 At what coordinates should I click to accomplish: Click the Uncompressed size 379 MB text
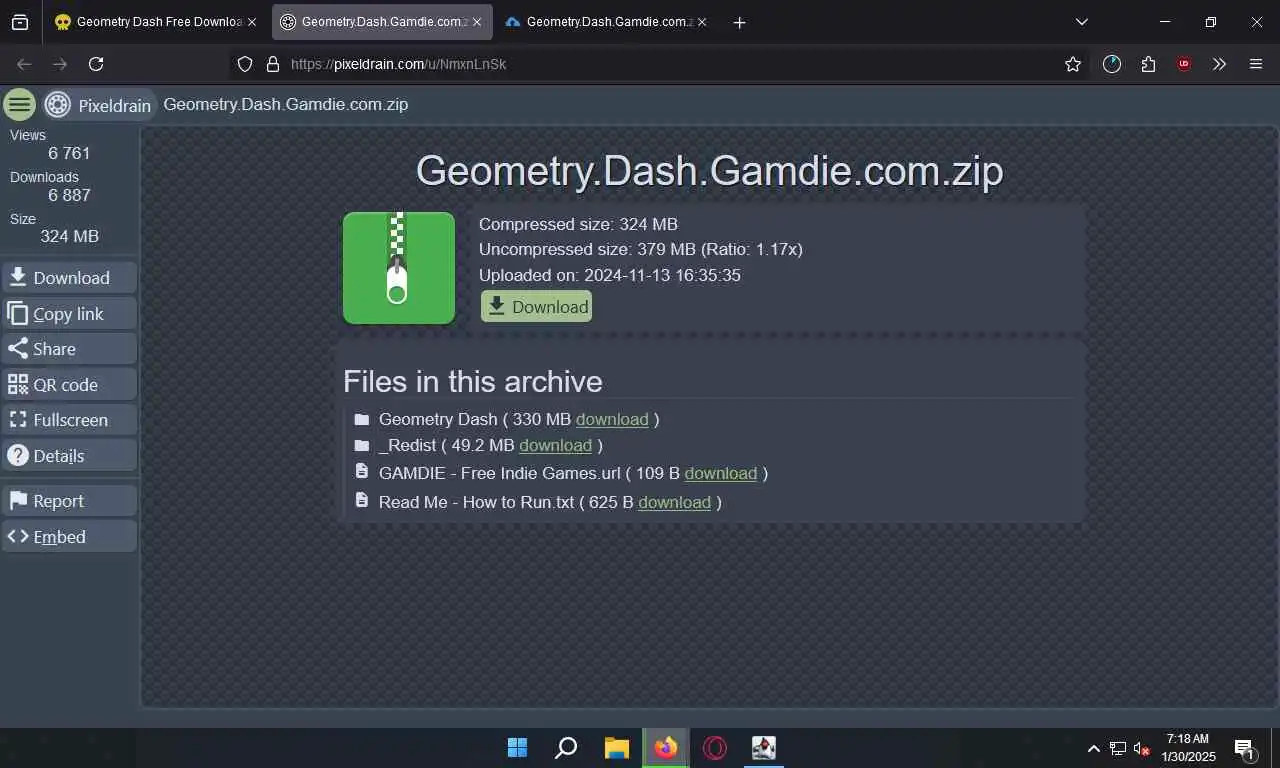(640, 249)
